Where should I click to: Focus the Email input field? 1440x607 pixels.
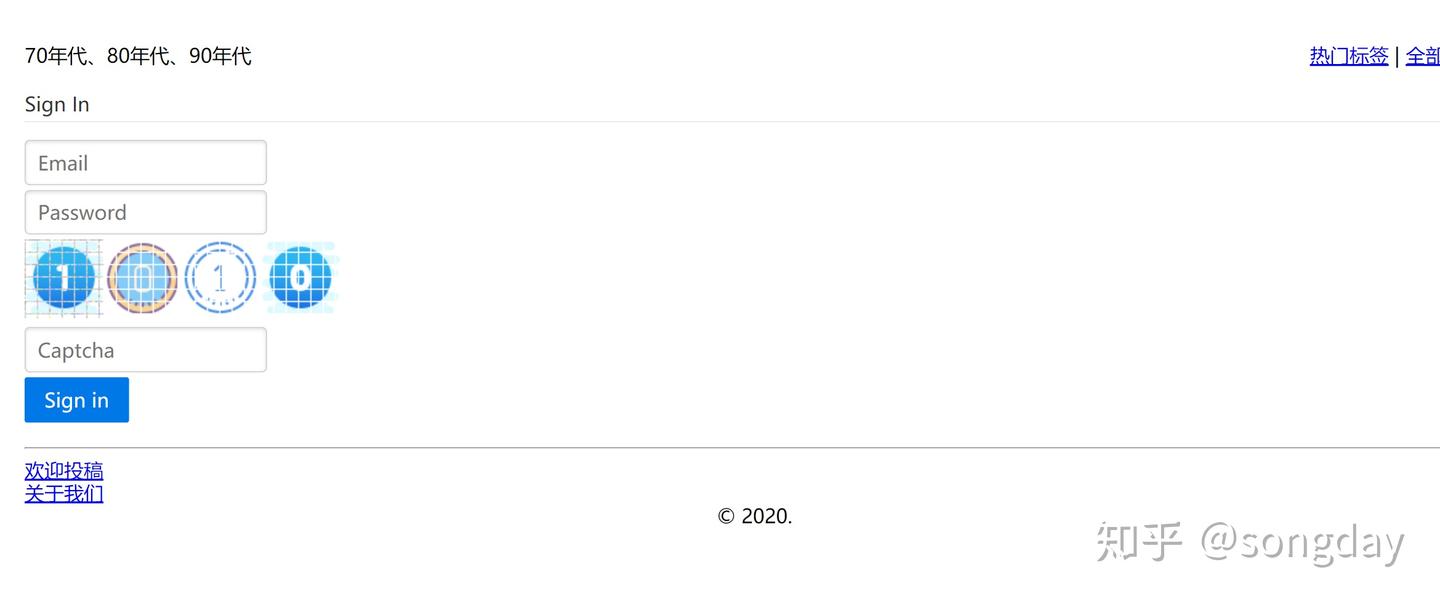[x=146, y=163]
